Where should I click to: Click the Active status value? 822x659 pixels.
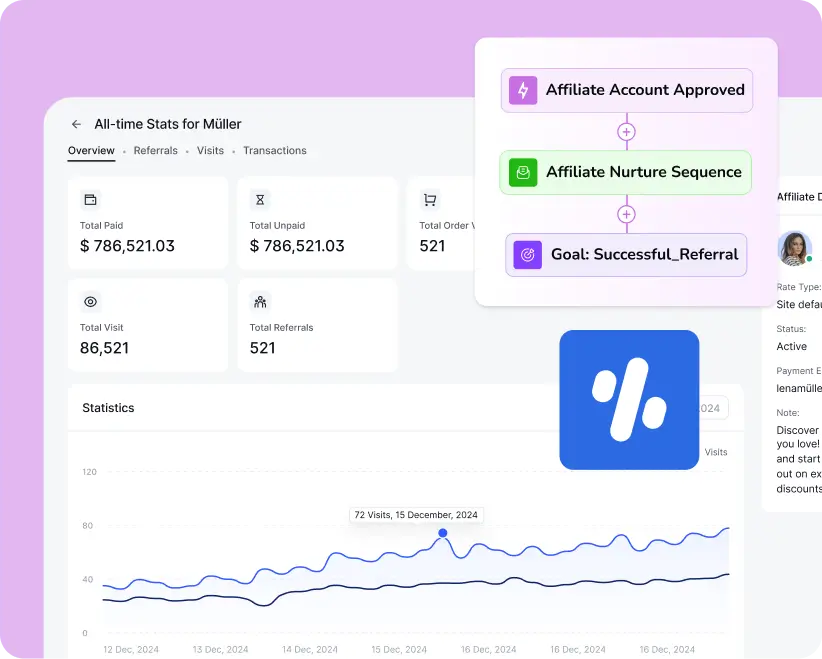point(792,347)
